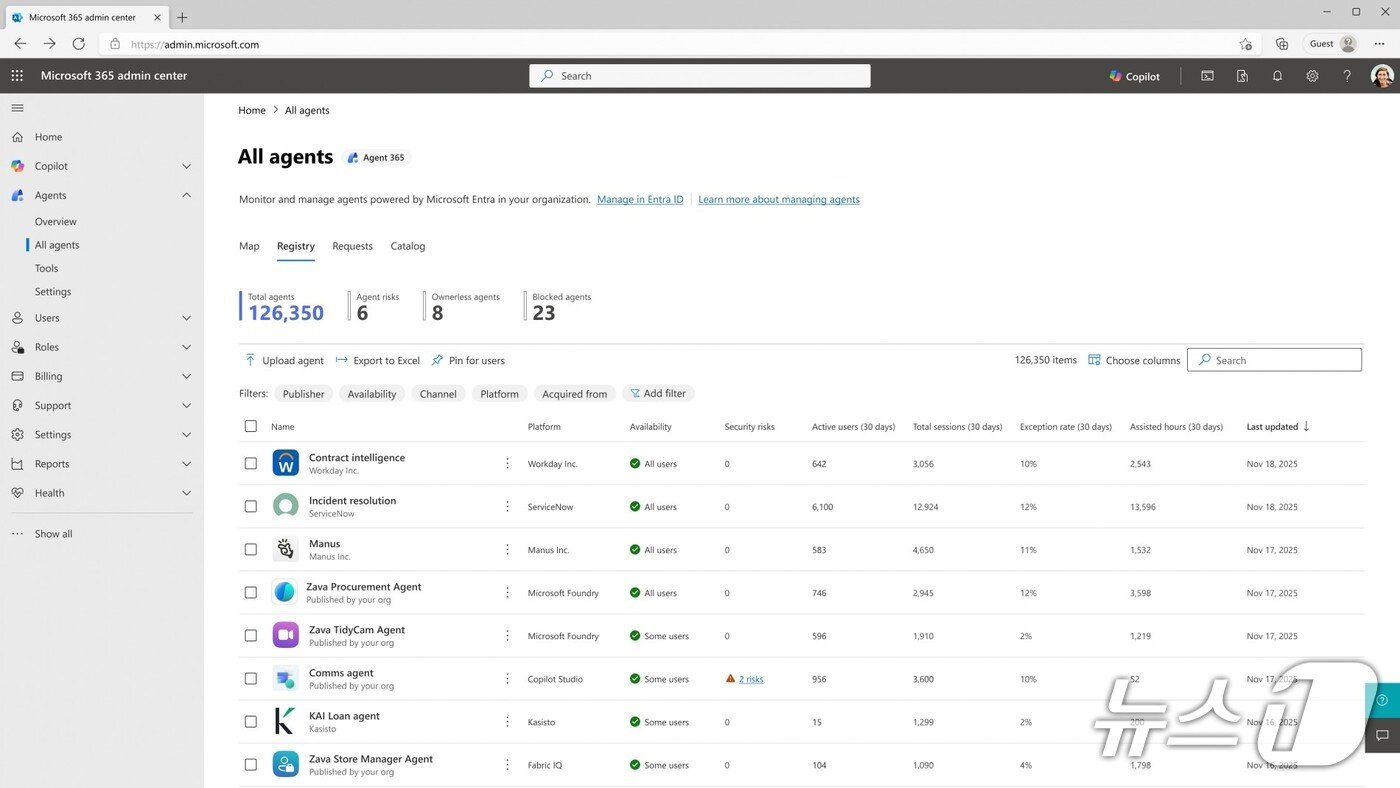
Task: Expand the Users section in the sidebar
Action: click(x=186, y=317)
